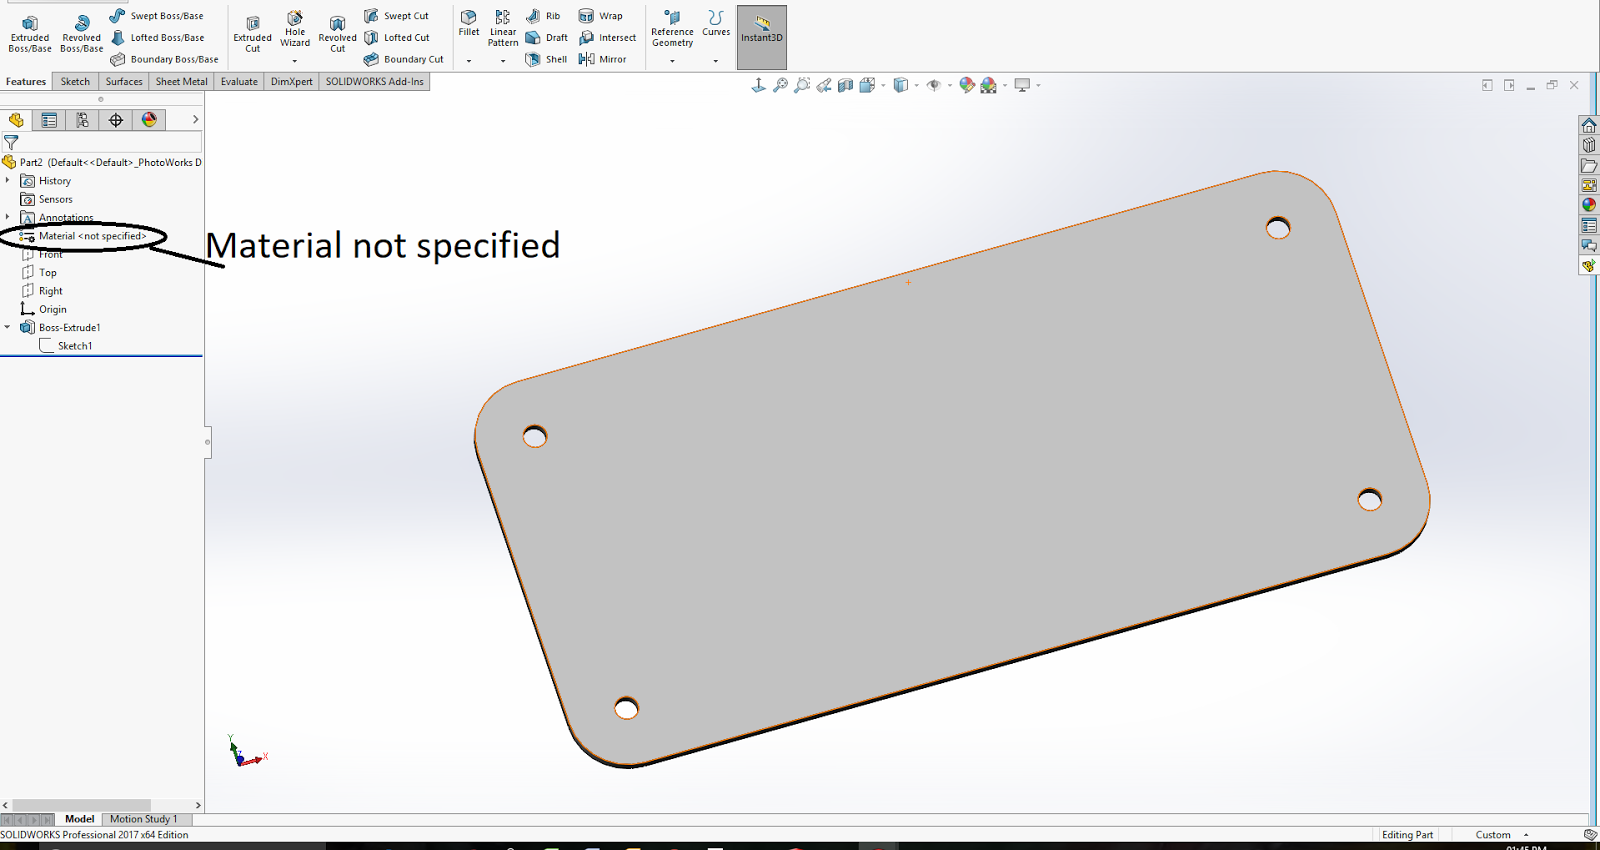Viewport: 1600px width, 850px height.
Task: Click Section View icon
Action: tap(845, 85)
